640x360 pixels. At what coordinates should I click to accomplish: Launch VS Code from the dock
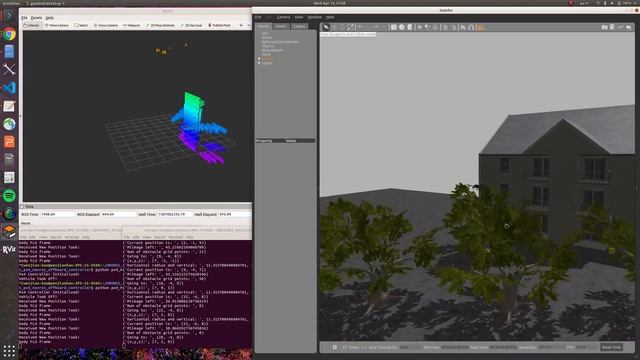9,88
